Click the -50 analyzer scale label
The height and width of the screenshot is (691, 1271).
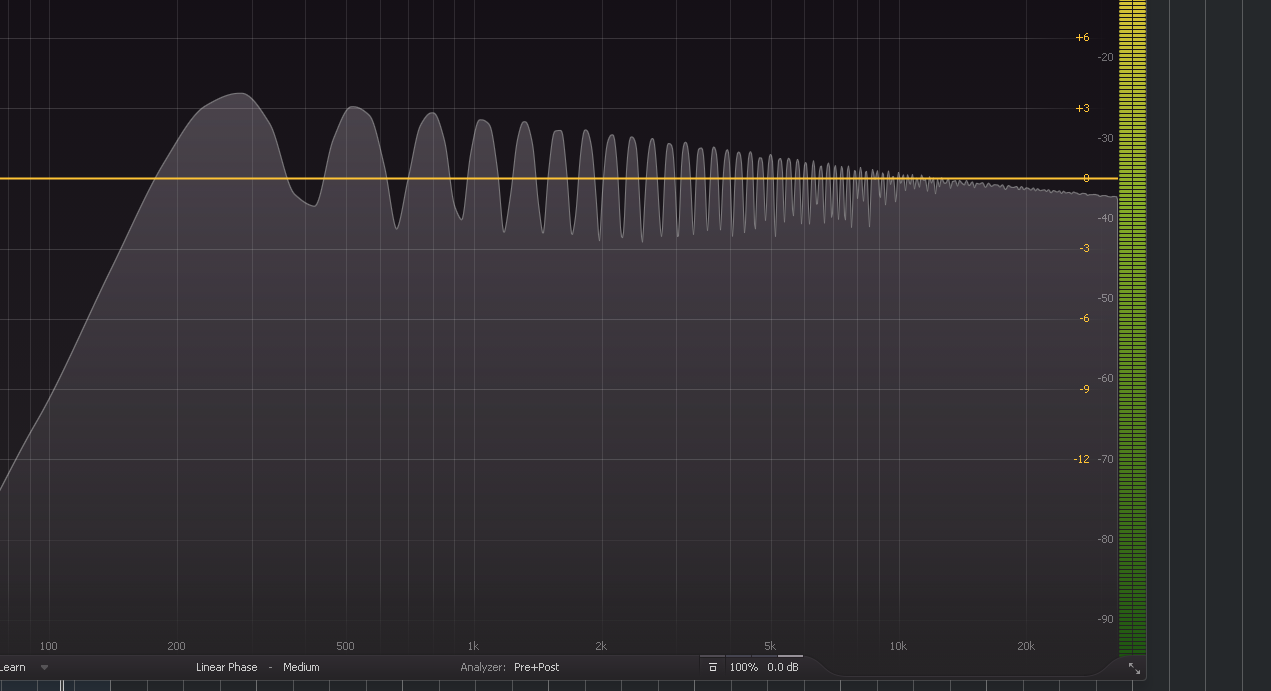[x=1105, y=298]
